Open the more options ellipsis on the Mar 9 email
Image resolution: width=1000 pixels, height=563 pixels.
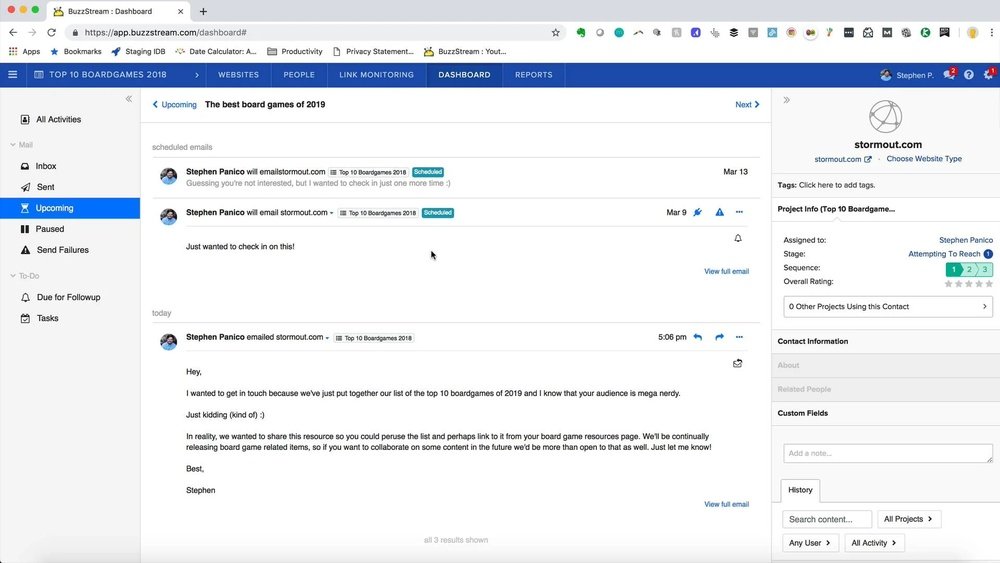pos(739,212)
